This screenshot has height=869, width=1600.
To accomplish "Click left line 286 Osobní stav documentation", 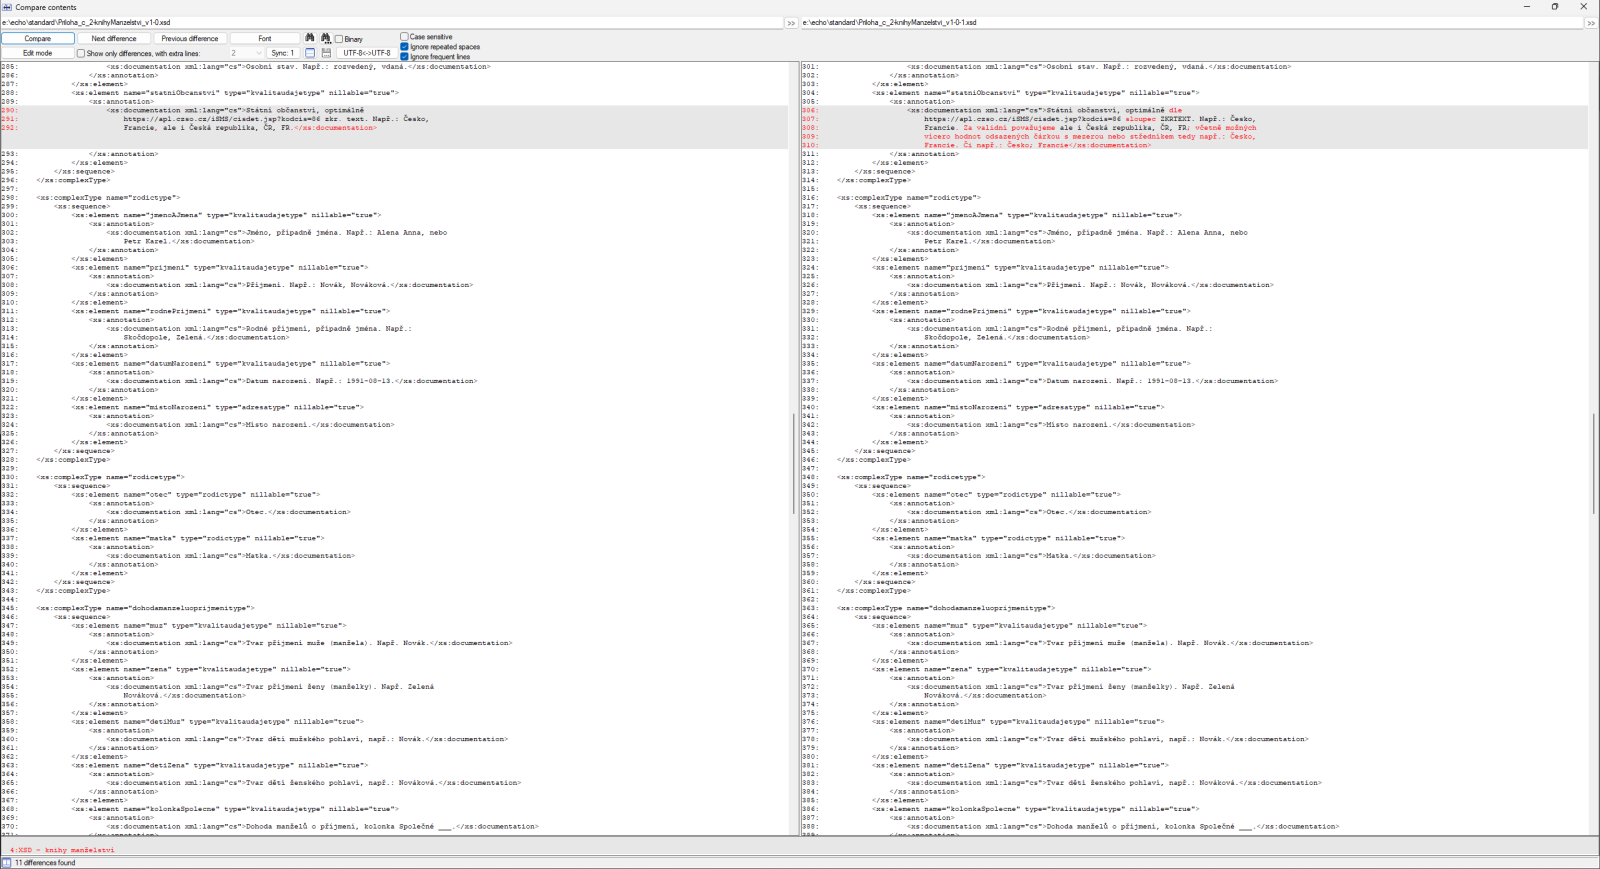I will click(x=298, y=67).
